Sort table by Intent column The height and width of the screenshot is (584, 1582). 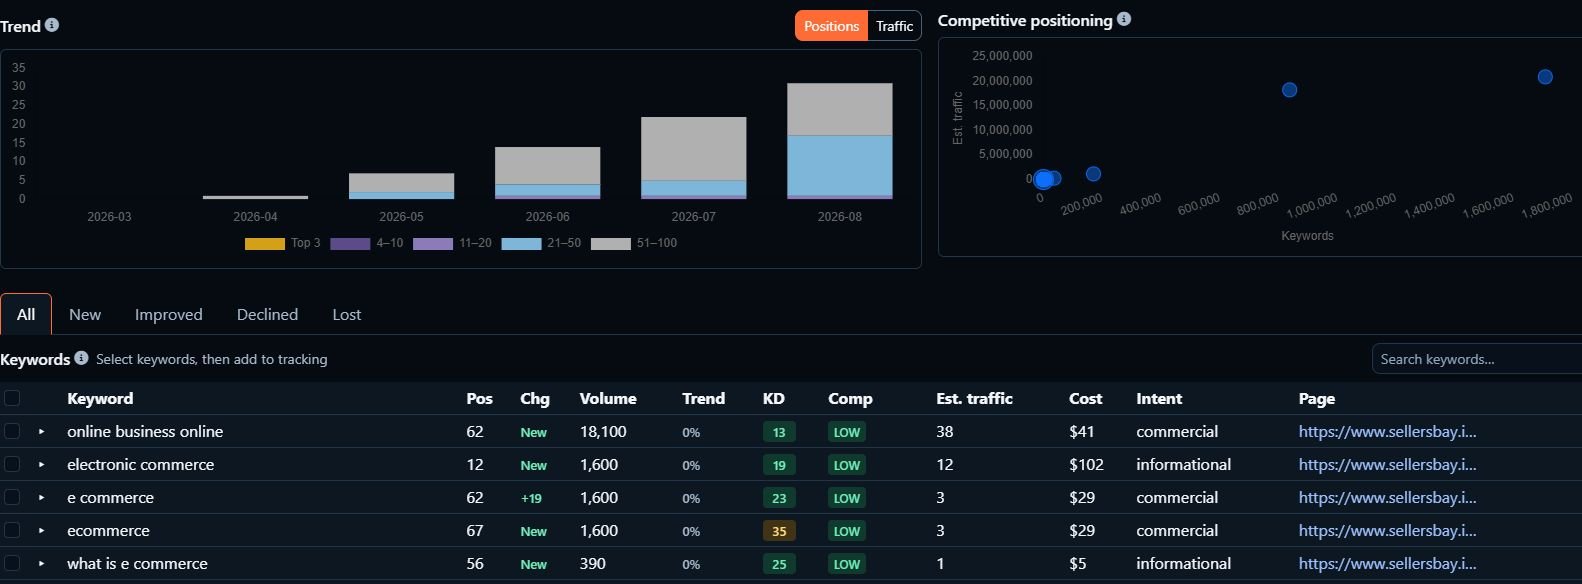[x=1159, y=398]
